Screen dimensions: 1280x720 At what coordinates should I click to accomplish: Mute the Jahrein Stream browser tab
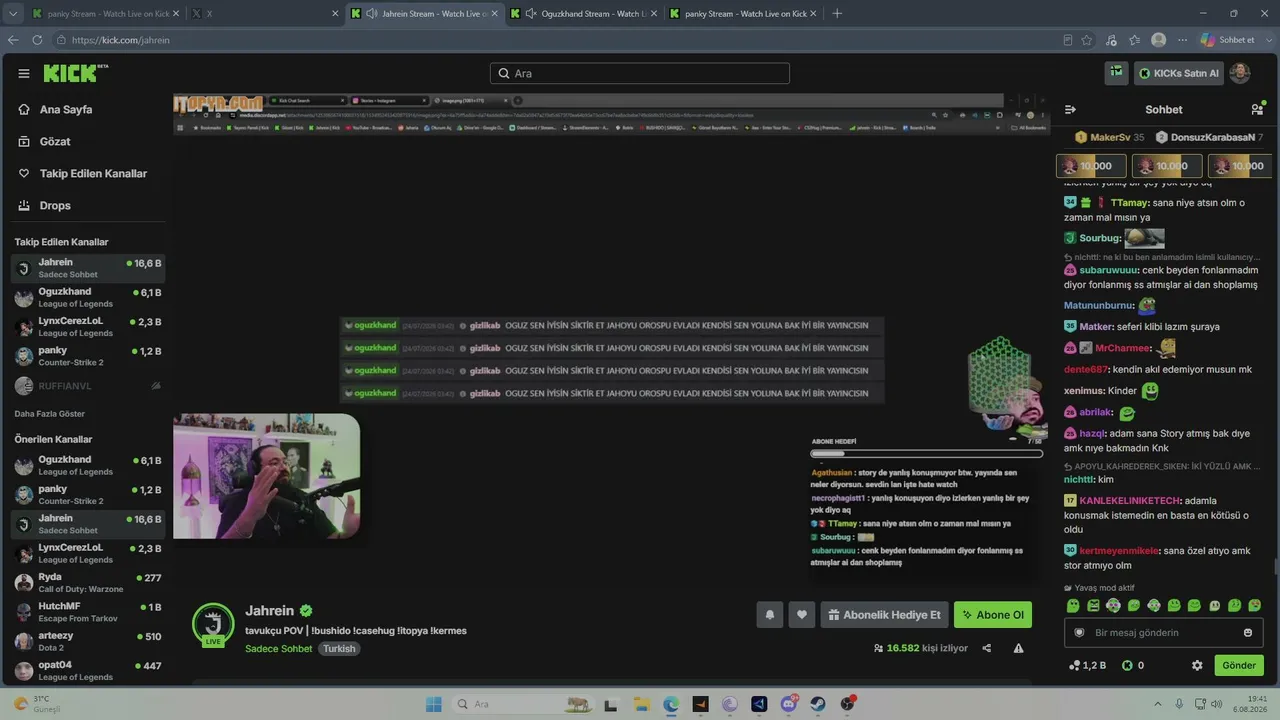[372, 14]
